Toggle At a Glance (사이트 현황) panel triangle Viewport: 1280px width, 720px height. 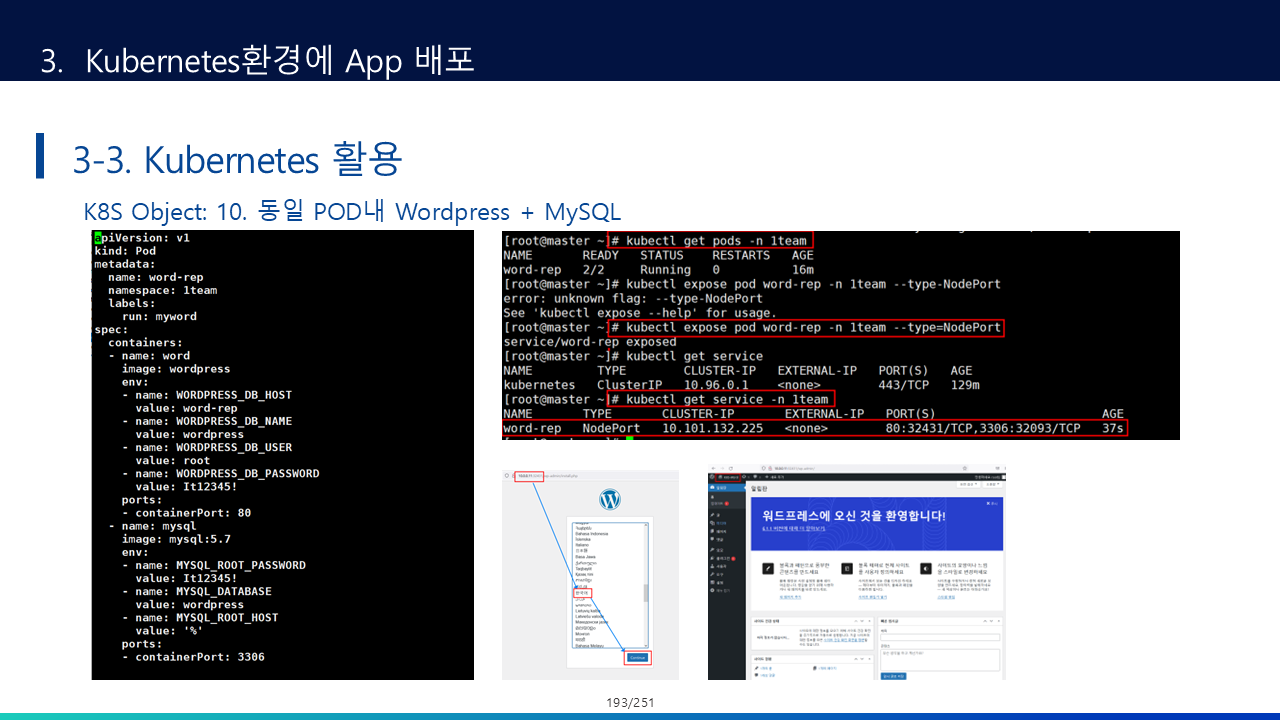tap(870, 659)
